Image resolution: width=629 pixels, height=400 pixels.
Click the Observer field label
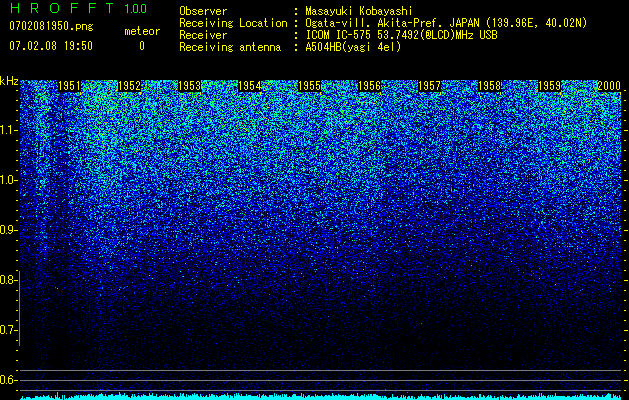203,11
